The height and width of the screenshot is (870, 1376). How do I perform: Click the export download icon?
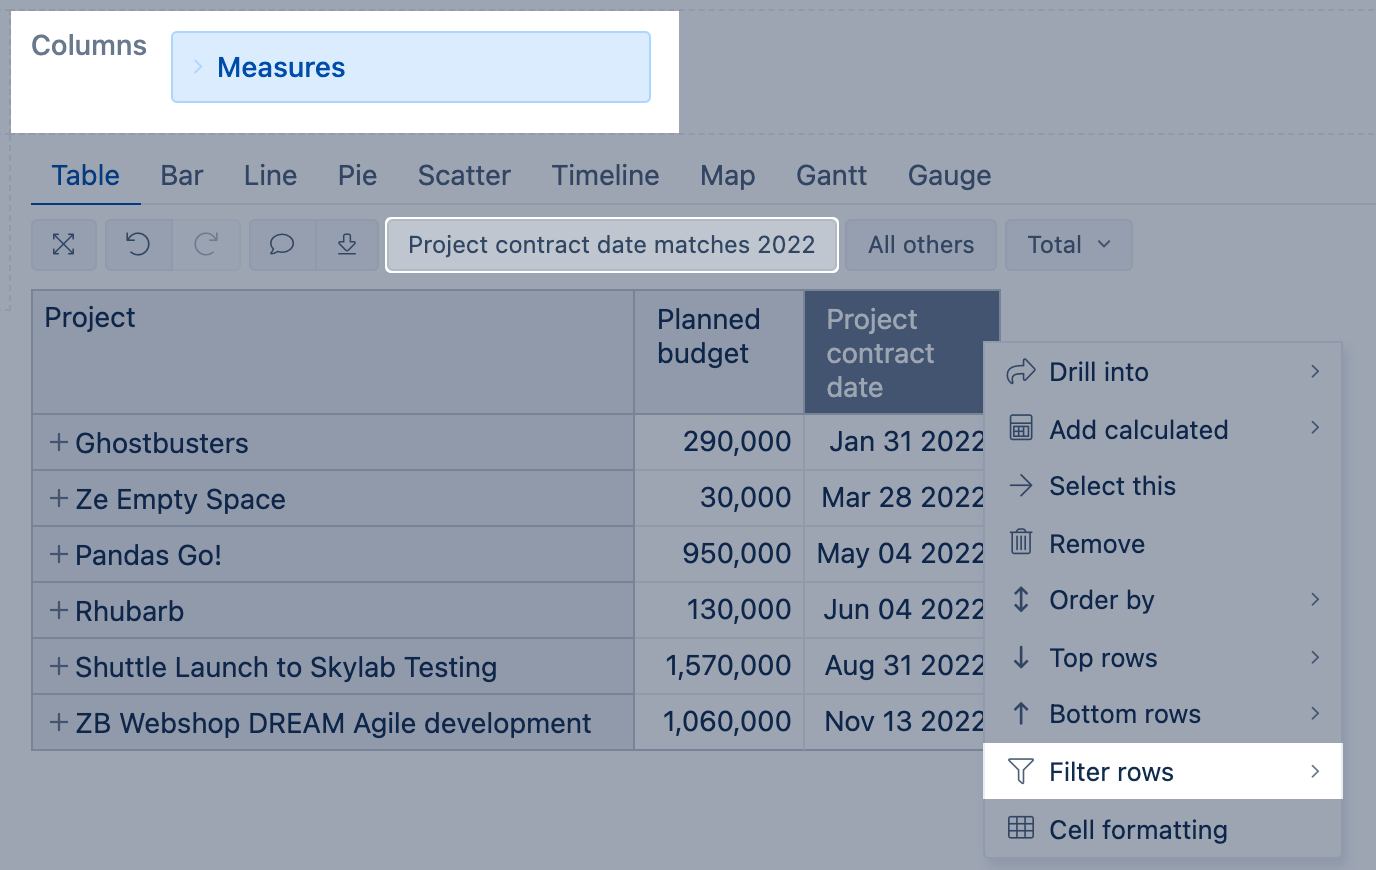tap(347, 245)
